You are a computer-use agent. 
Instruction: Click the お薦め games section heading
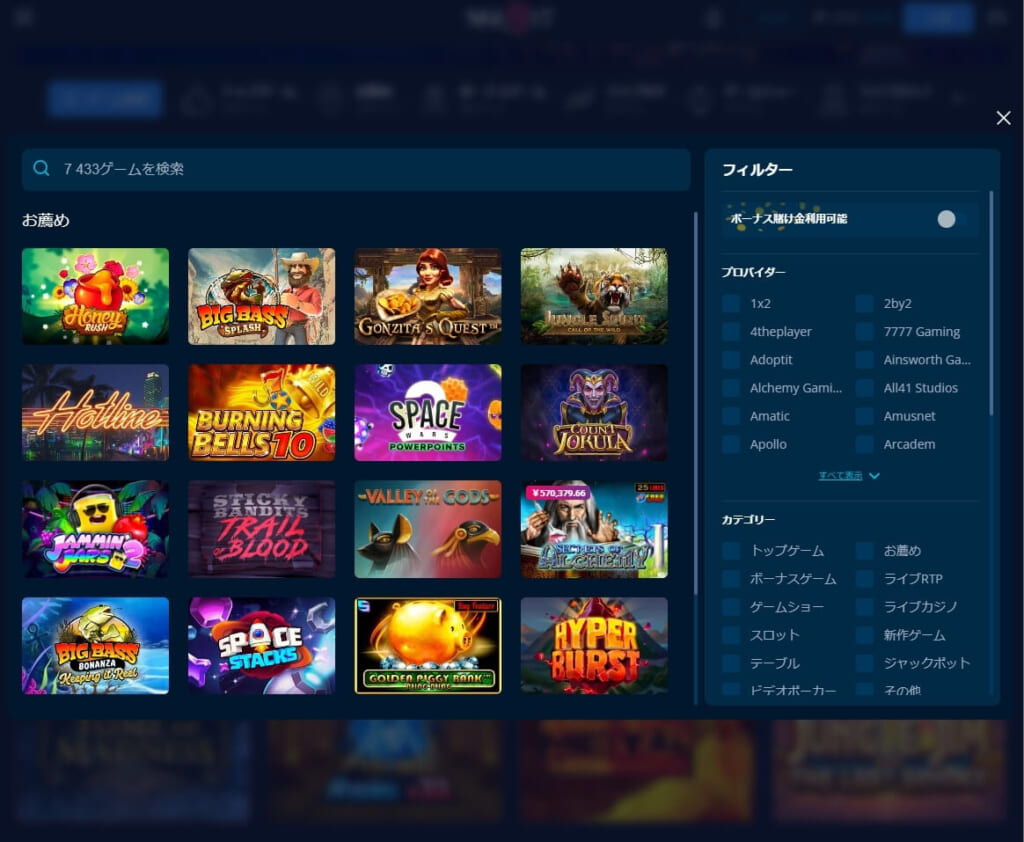click(x=46, y=220)
